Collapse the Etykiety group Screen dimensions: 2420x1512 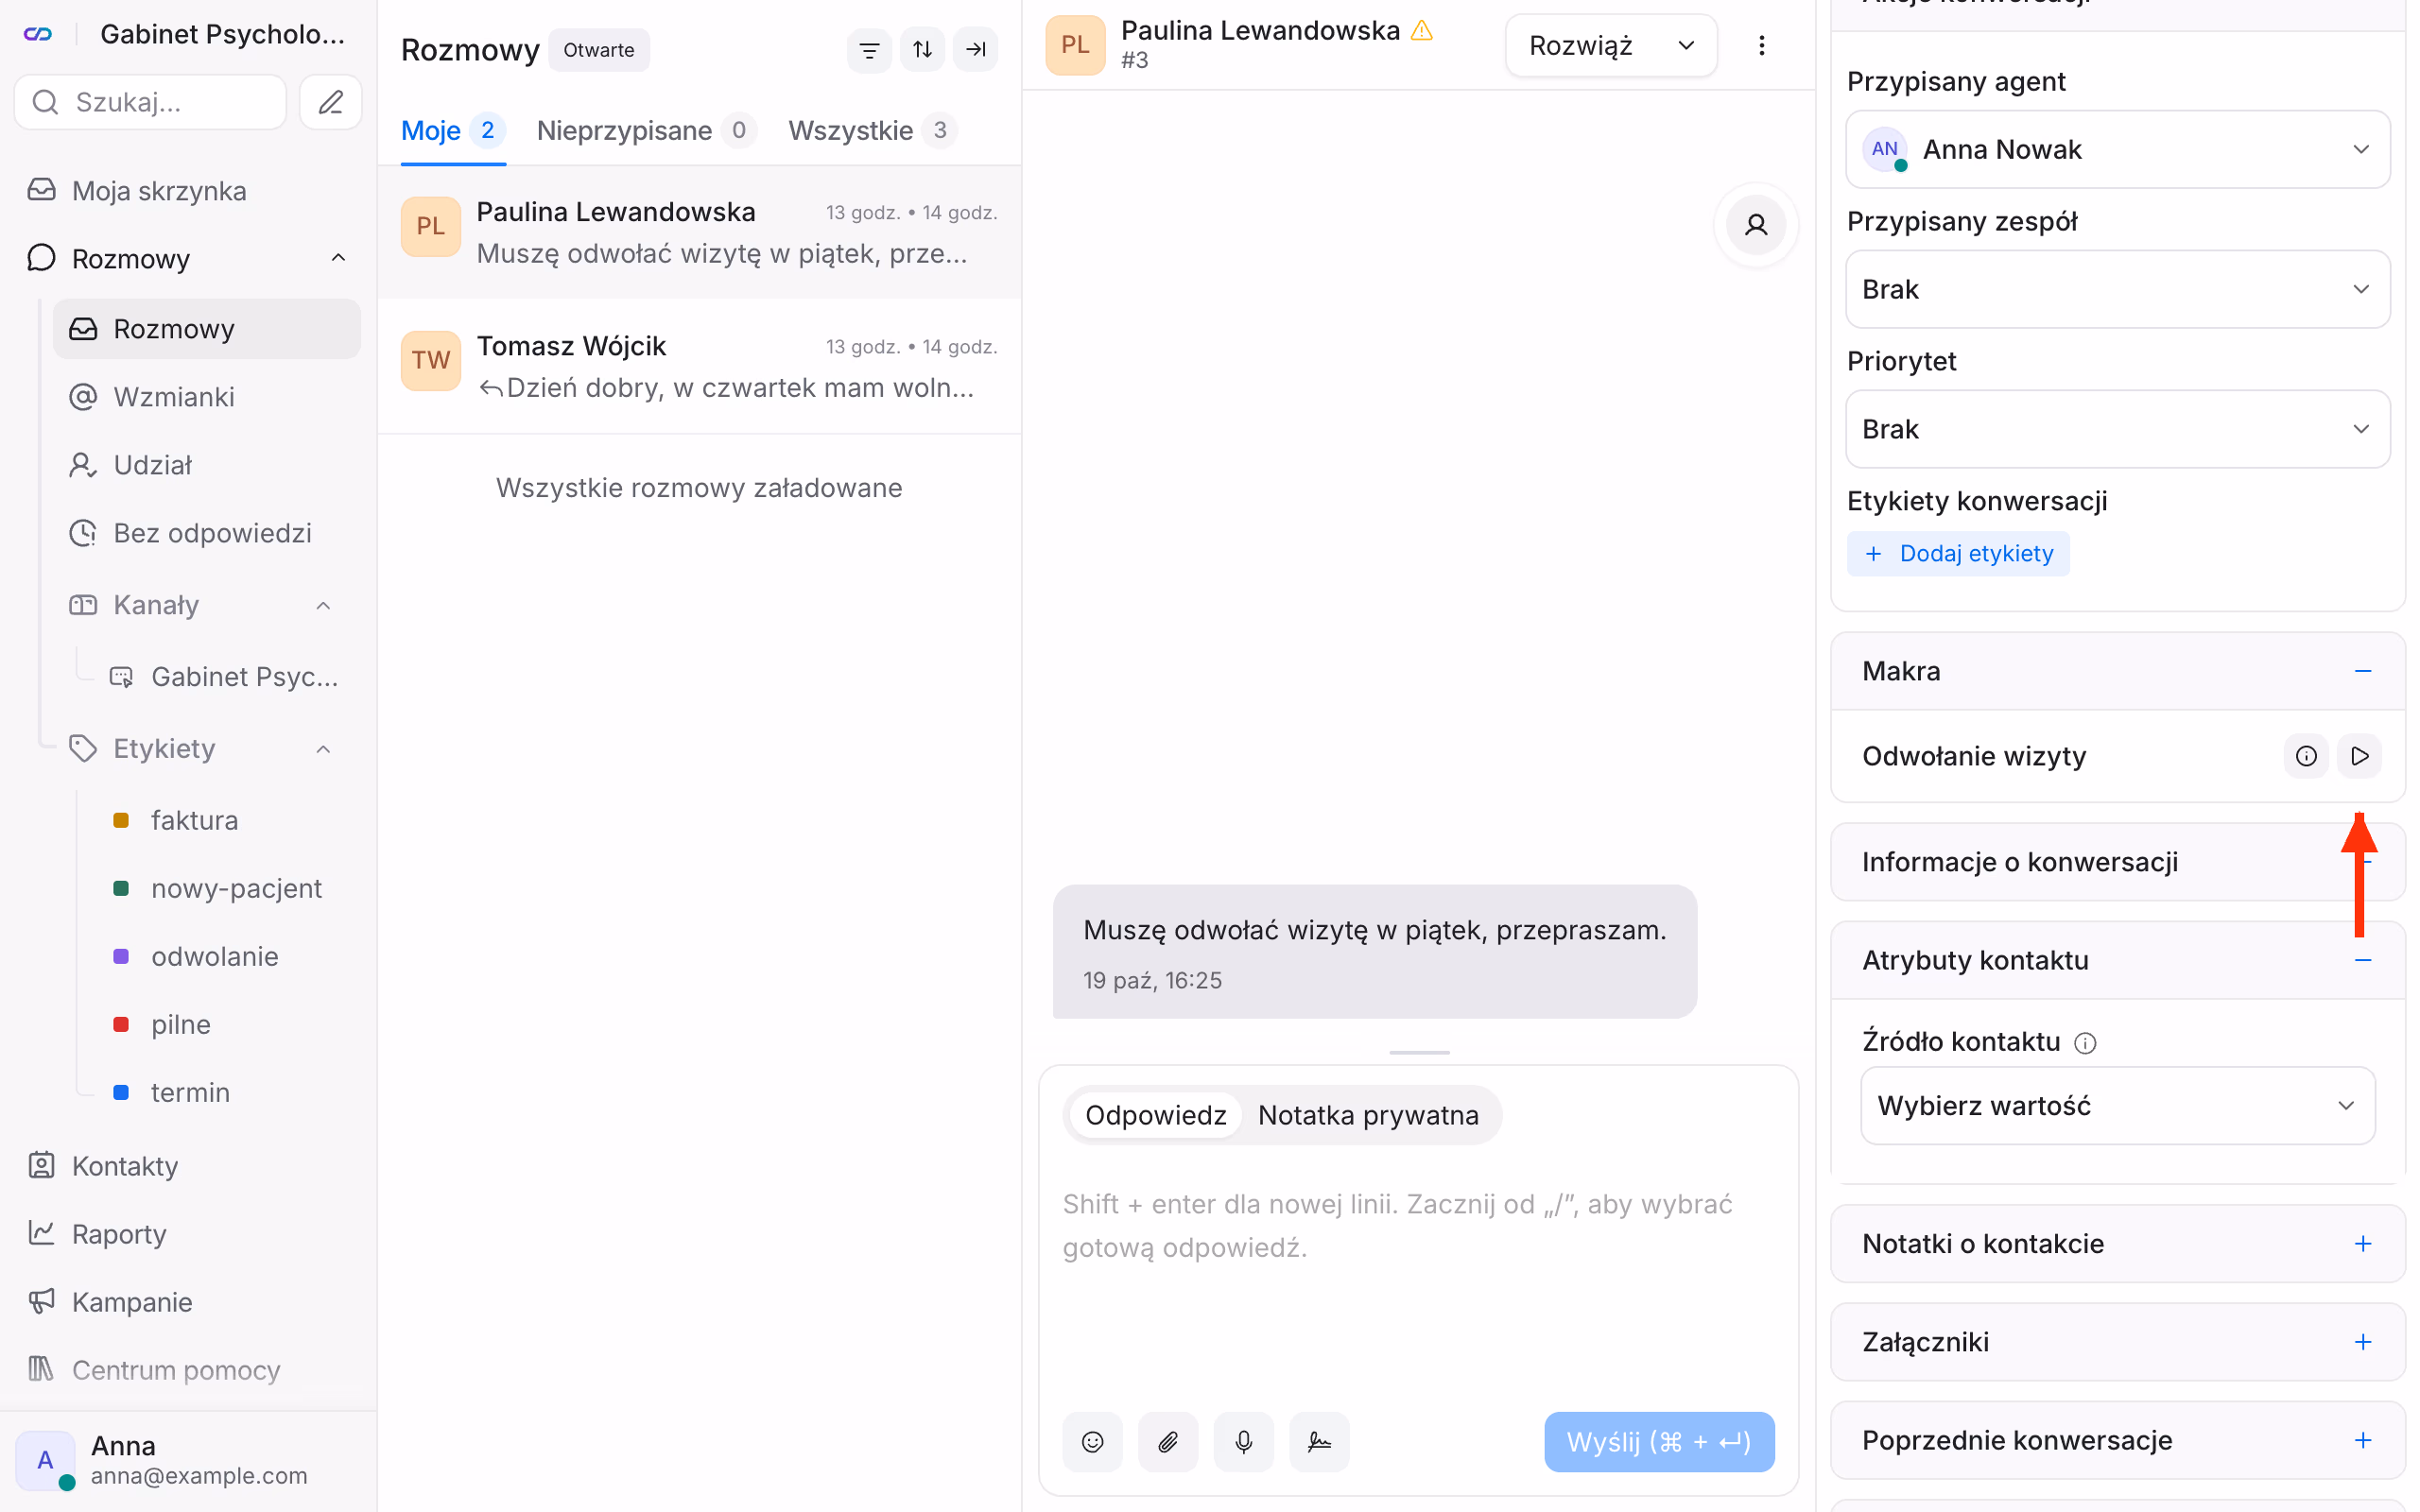(x=323, y=749)
